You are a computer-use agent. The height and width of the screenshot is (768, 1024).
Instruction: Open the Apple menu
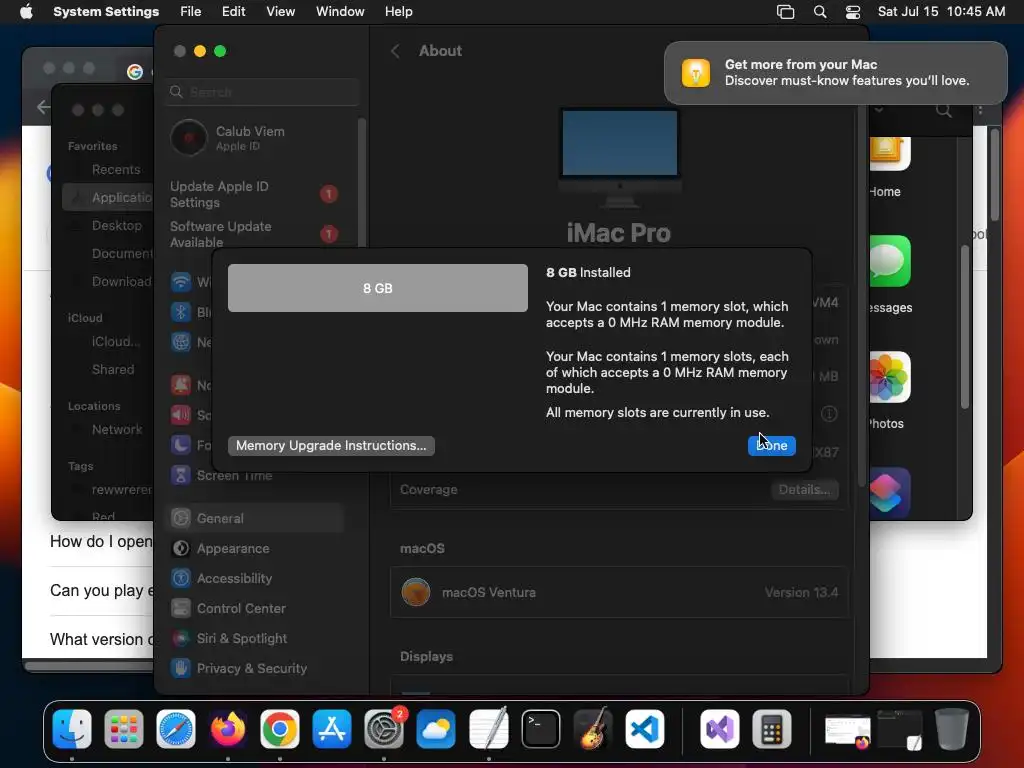click(x=26, y=12)
